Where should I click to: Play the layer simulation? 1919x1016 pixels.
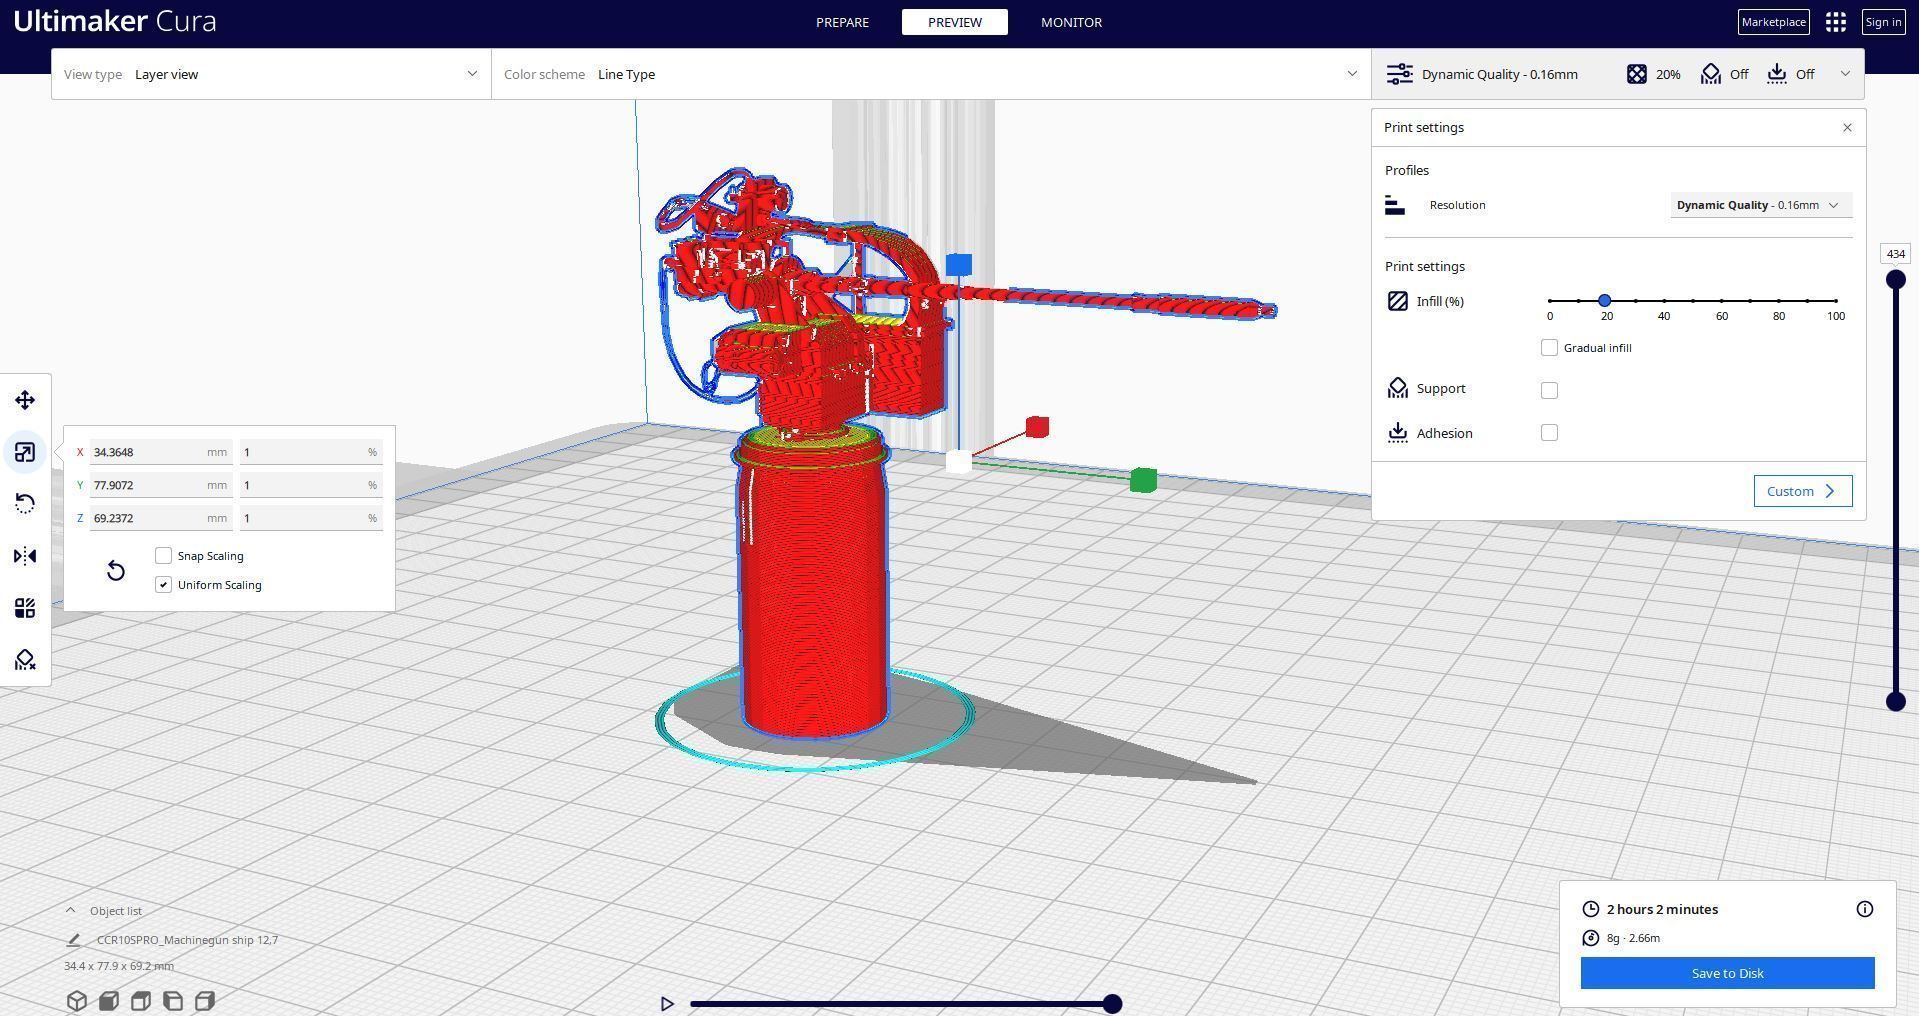(667, 1003)
